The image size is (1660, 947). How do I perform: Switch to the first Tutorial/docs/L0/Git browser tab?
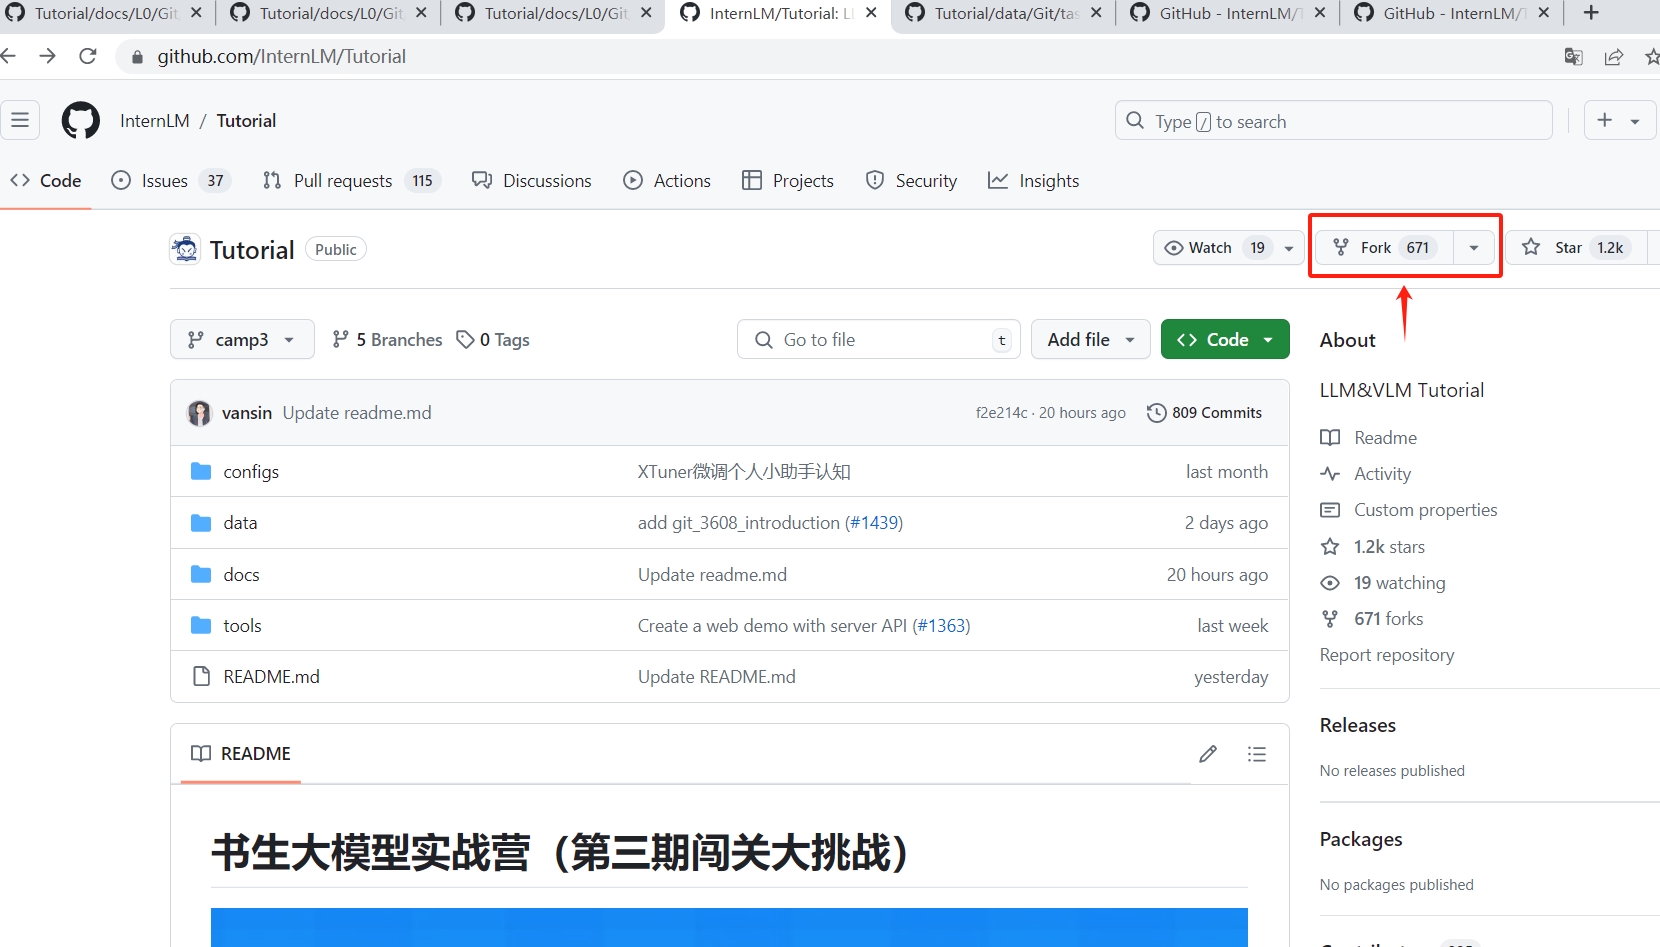click(x=105, y=13)
